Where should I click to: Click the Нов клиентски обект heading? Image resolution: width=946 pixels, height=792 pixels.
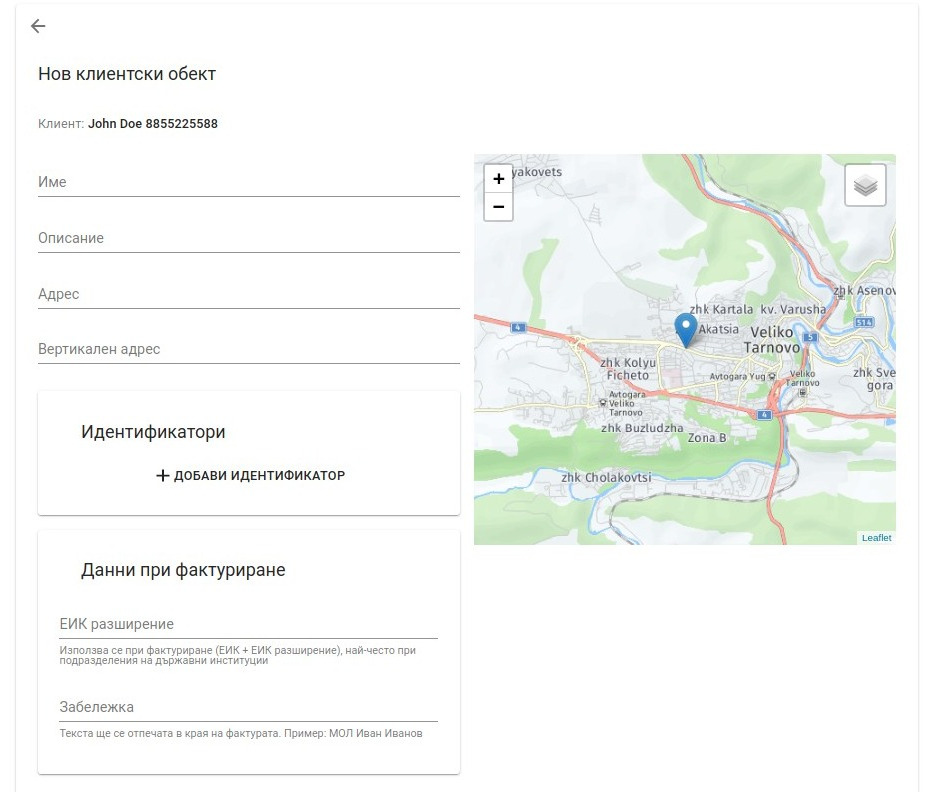(x=127, y=74)
